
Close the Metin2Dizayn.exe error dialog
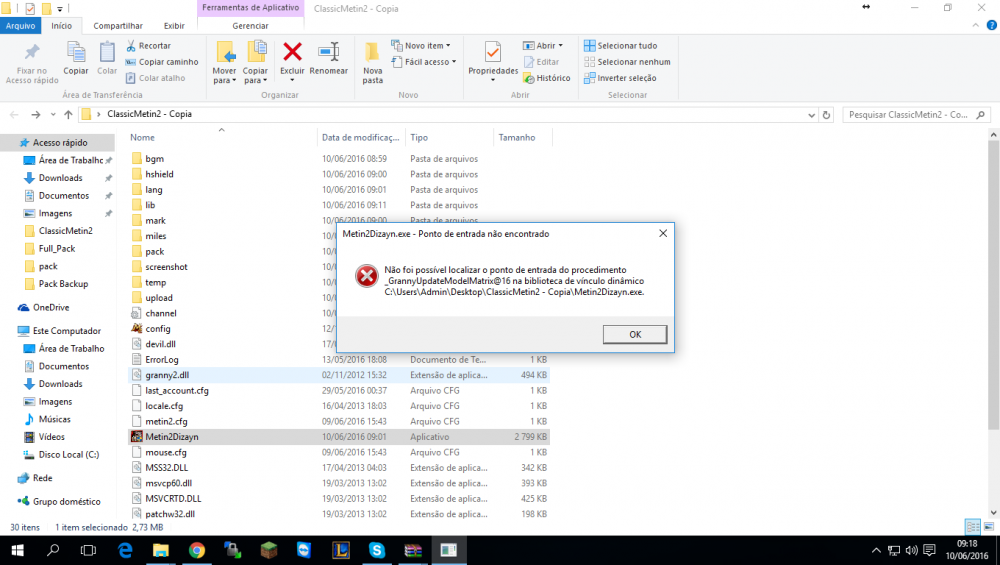point(663,233)
